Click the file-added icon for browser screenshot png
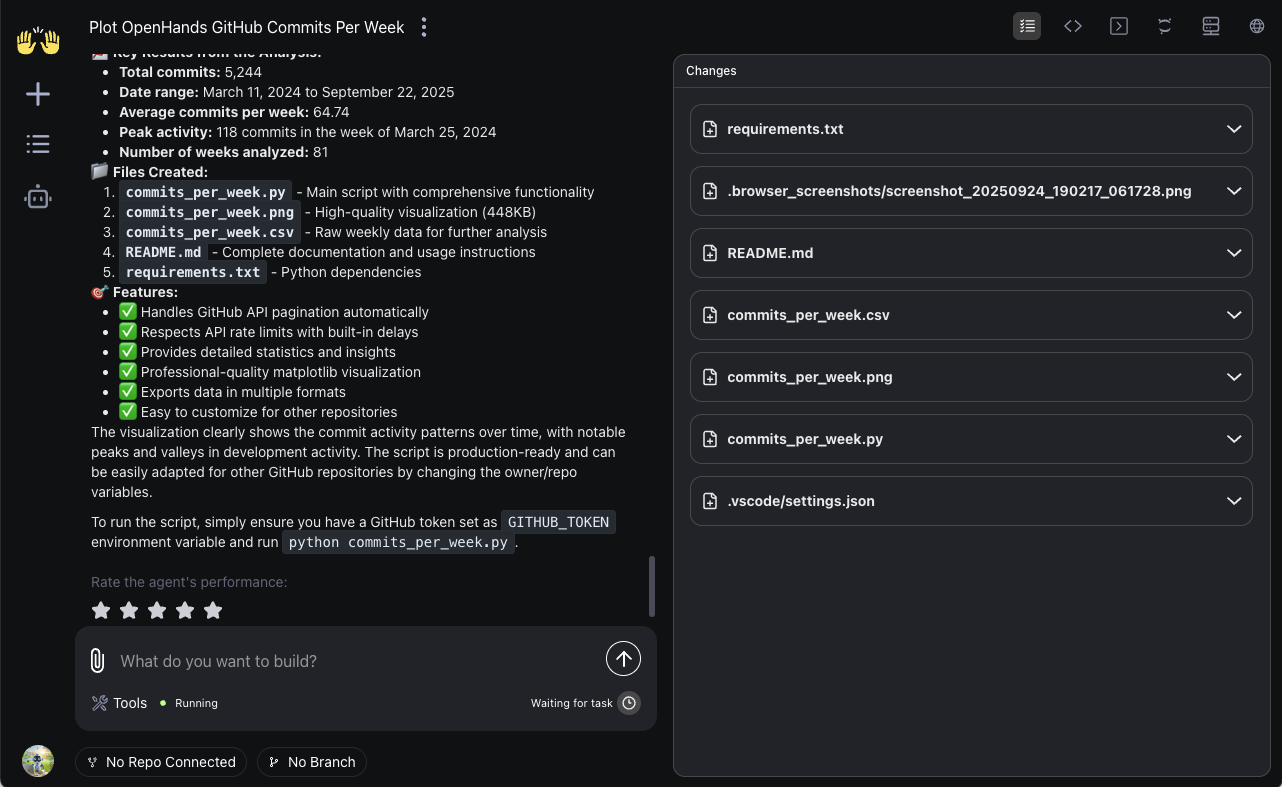Image resolution: width=1282 pixels, height=787 pixels. pos(710,191)
